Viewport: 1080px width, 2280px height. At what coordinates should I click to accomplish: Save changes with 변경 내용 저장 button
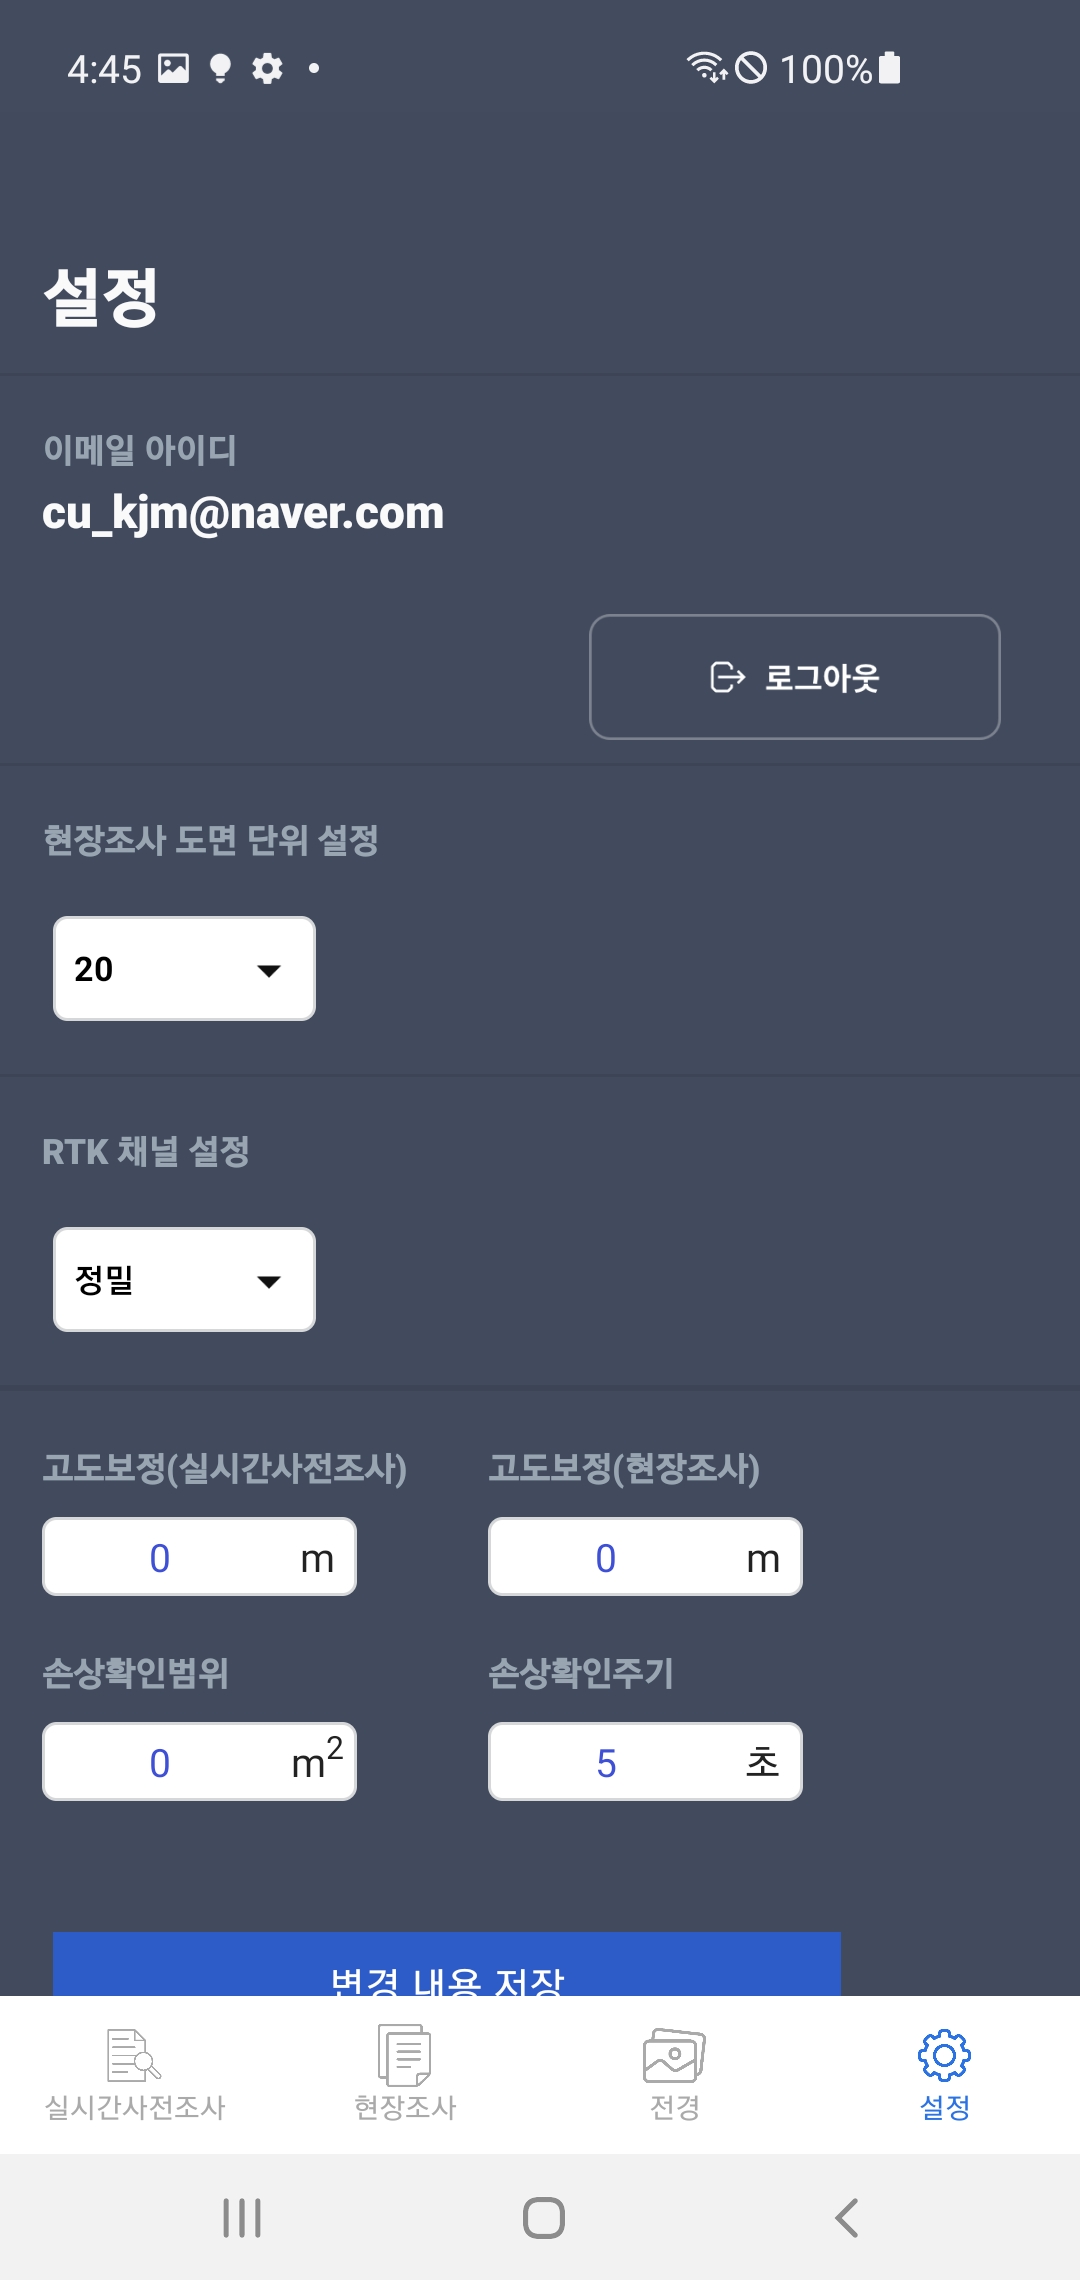coord(447,1964)
